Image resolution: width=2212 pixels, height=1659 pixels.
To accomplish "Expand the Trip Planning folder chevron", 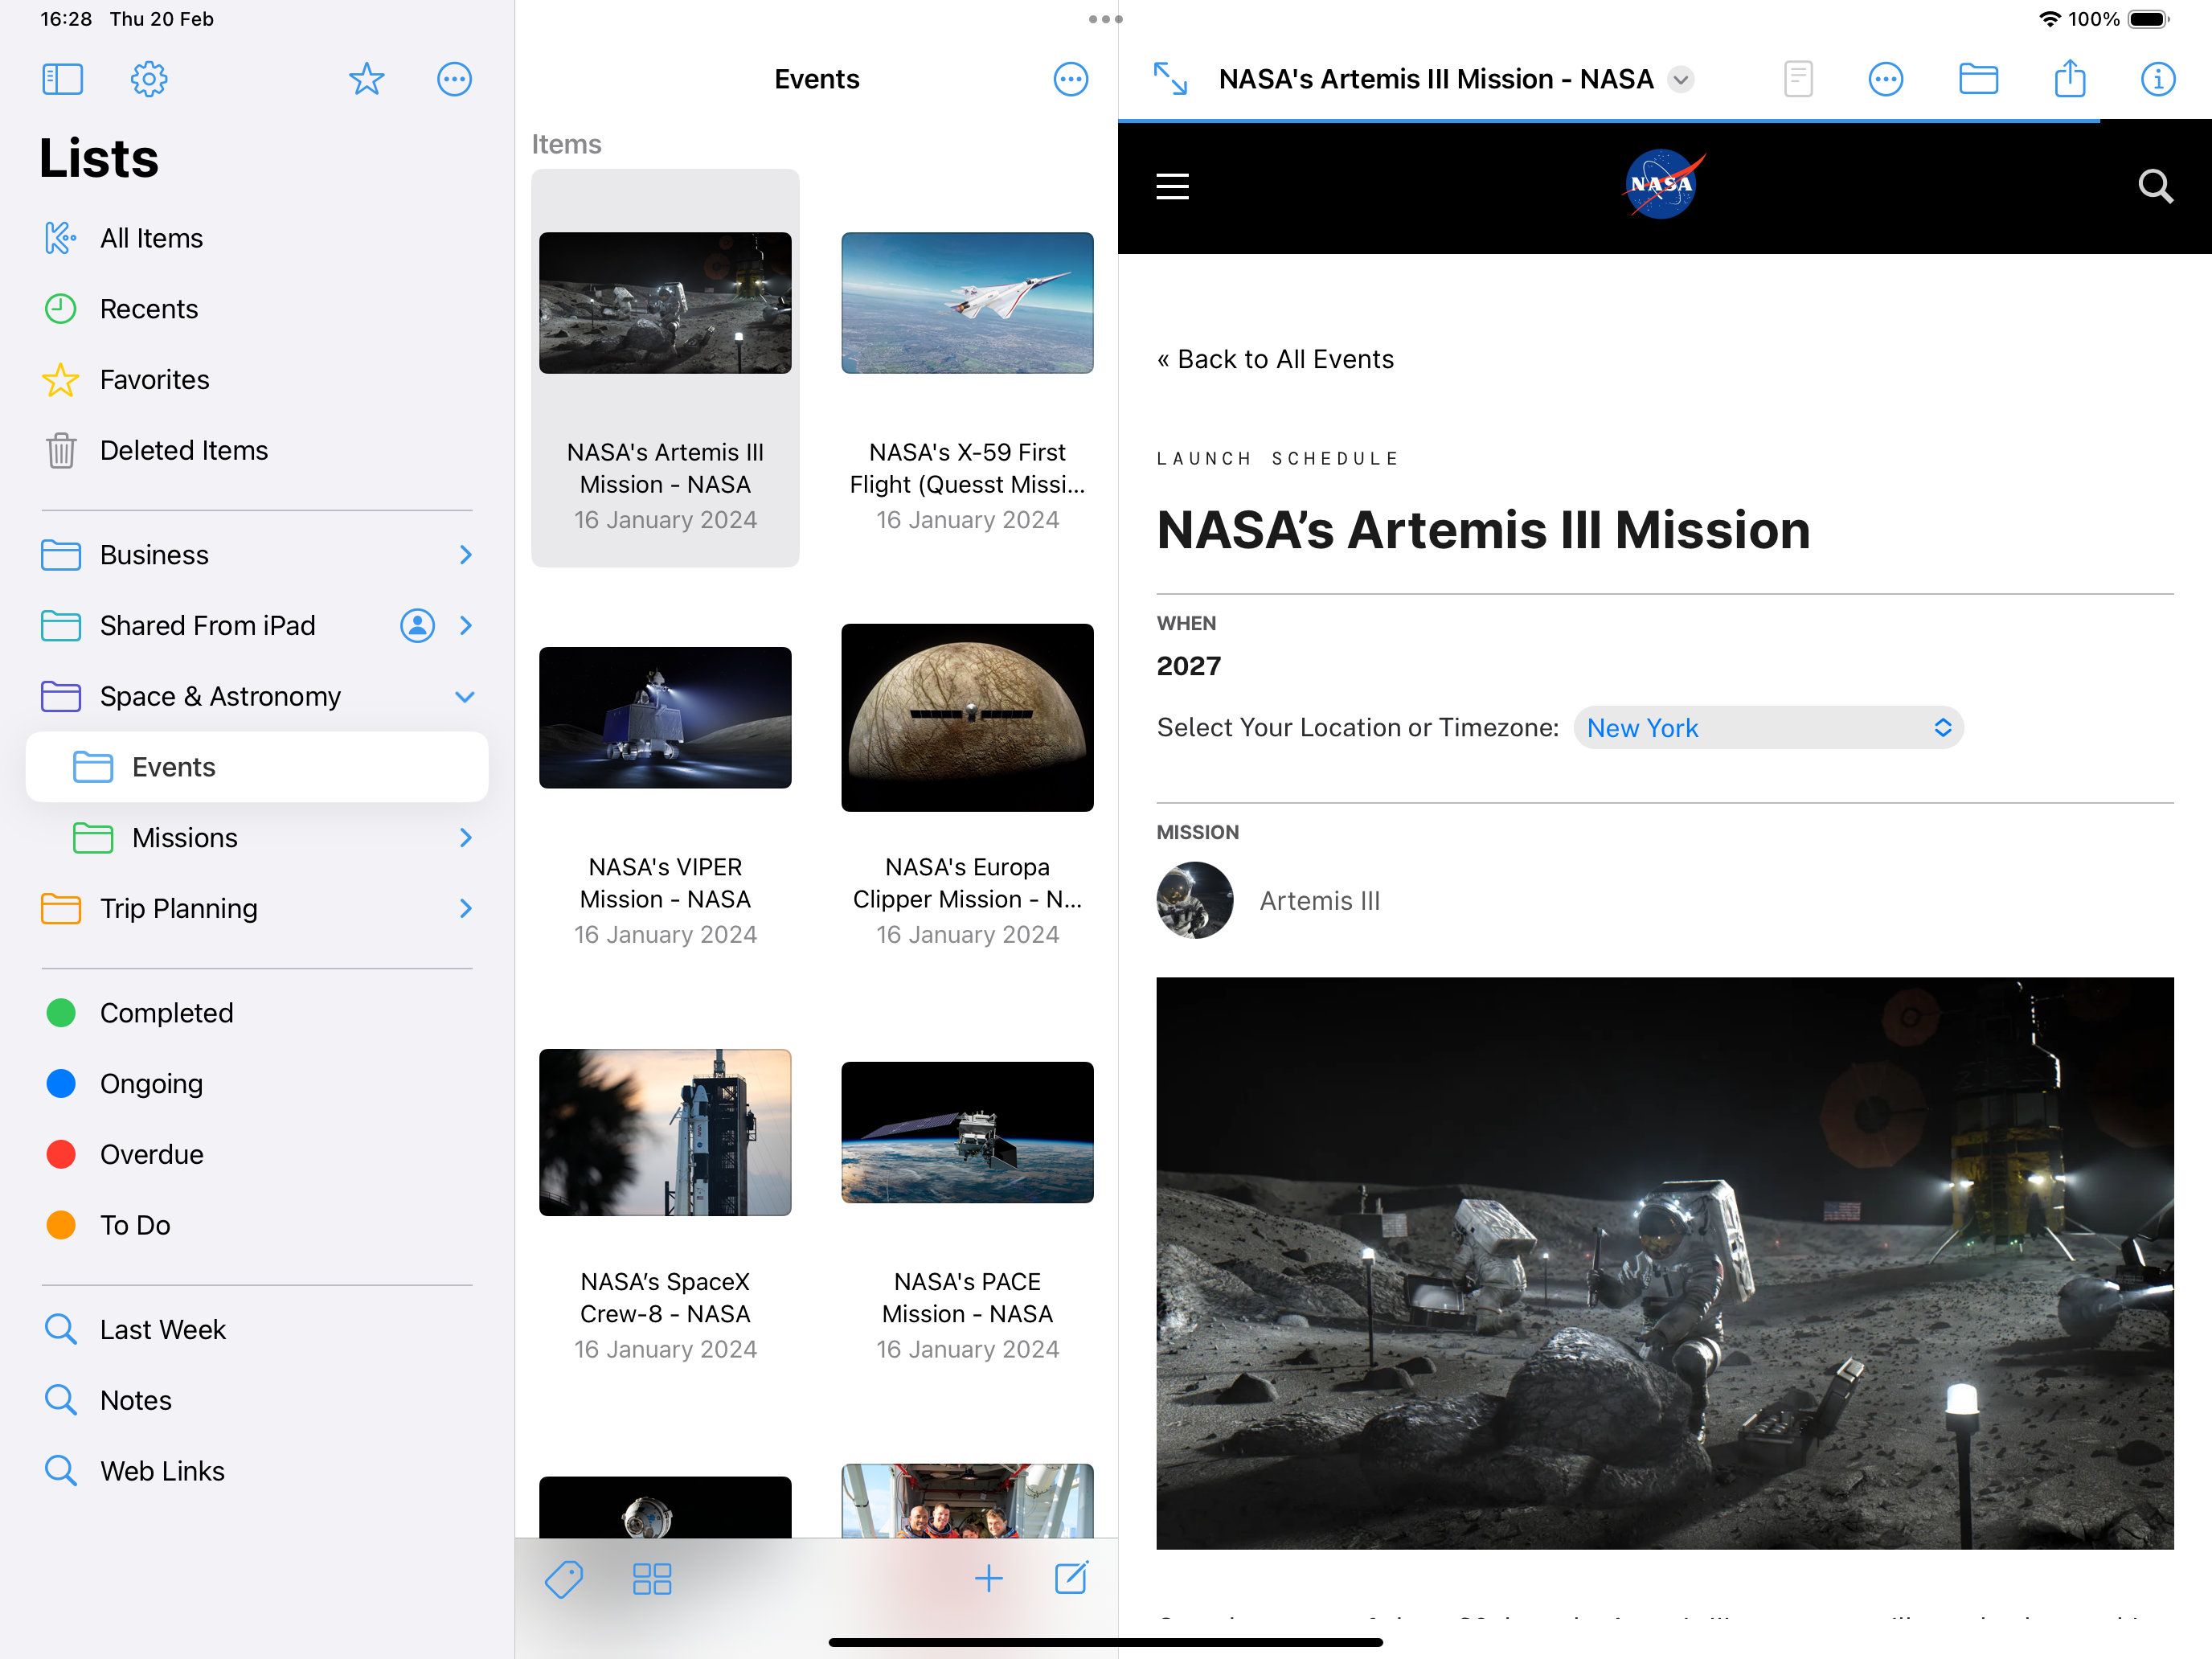I will pos(465,908).
